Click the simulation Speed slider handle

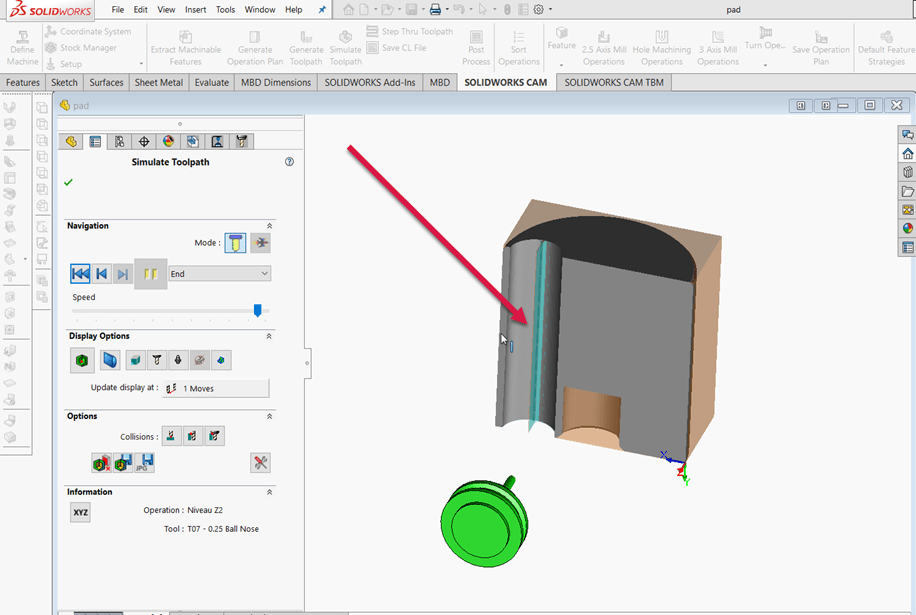pos(258,311)
